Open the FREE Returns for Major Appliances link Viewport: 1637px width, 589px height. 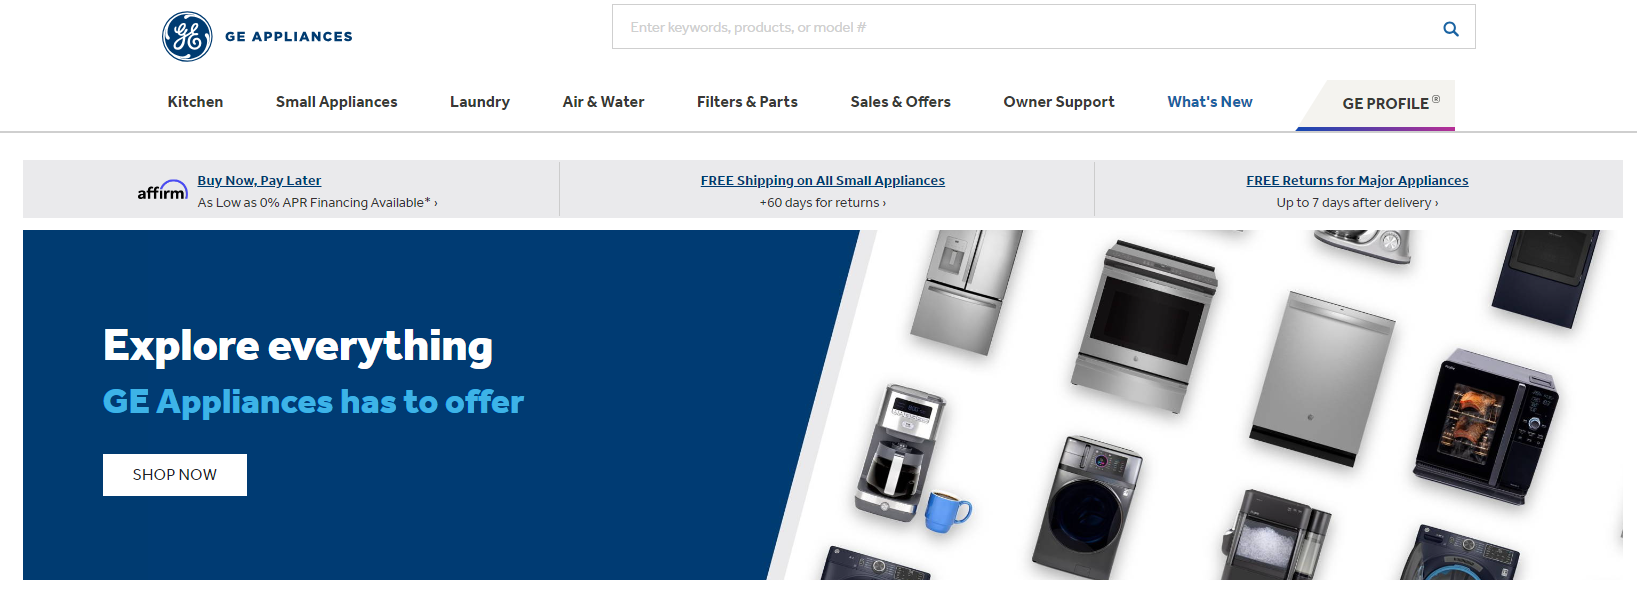click(x=1357, y=181)
